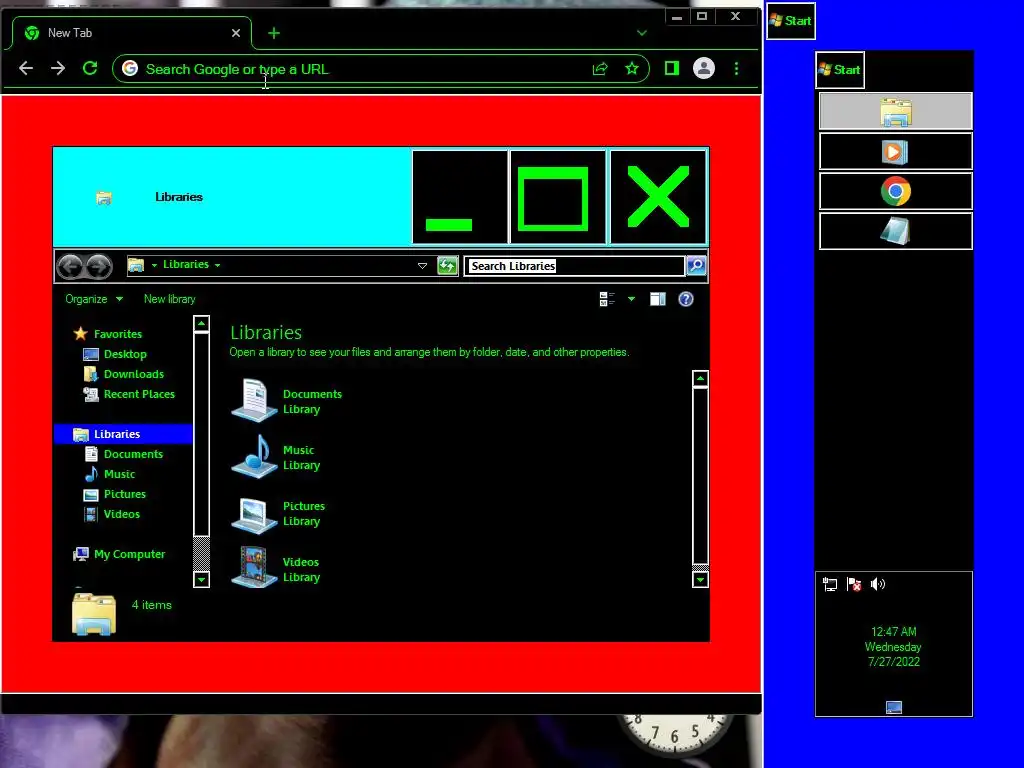The height and width of the screenshot is (768, 1024).
Task: Select the Music Library icon
Action: click(x=255, y=456)
